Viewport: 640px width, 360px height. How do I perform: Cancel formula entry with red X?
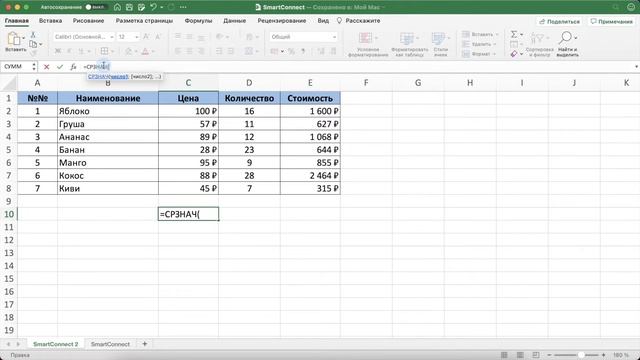(47, 67)
